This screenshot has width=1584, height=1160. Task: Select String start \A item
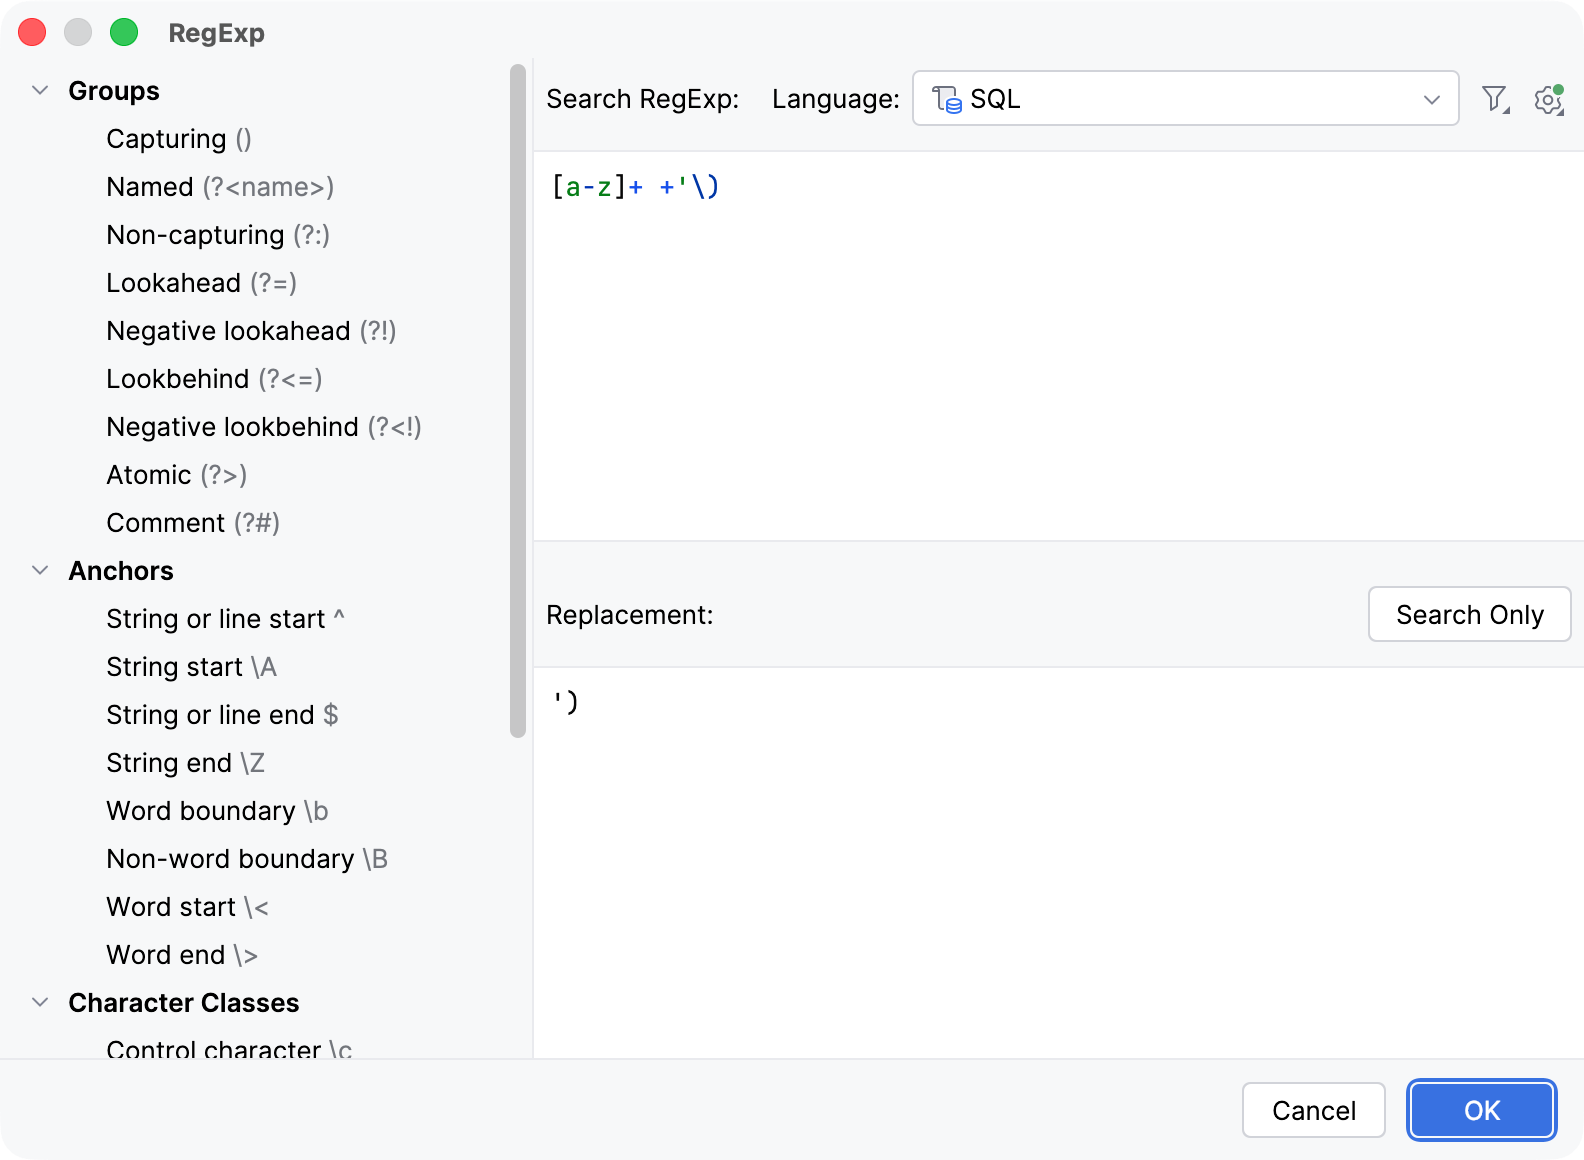(191, 667)
